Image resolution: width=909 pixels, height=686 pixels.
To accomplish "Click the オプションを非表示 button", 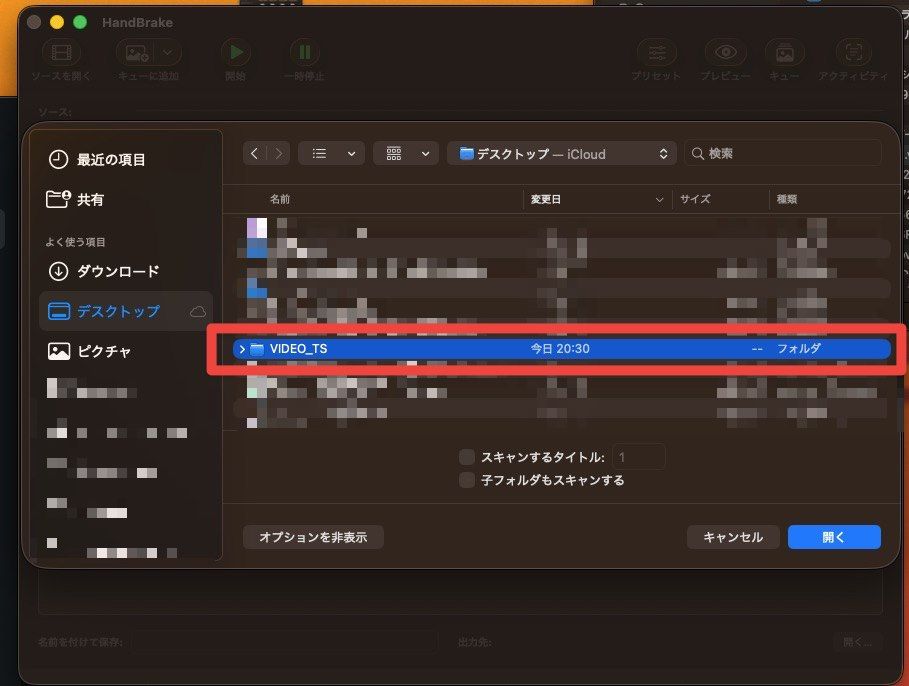I will [313, 537].
